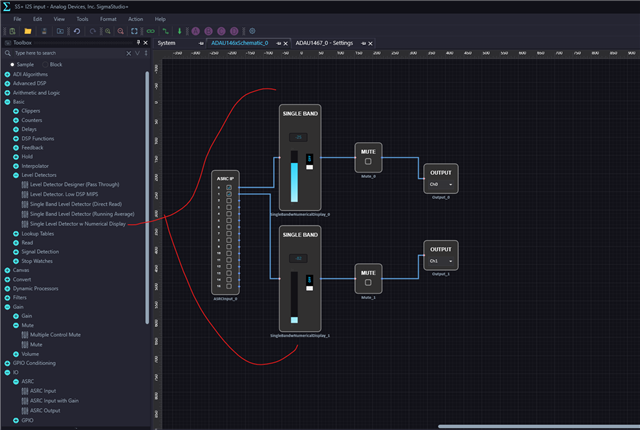Viewport: 640px width, 430px height.
Task: Toggle the Mute_1 checkbox
Action: point(368,283)
